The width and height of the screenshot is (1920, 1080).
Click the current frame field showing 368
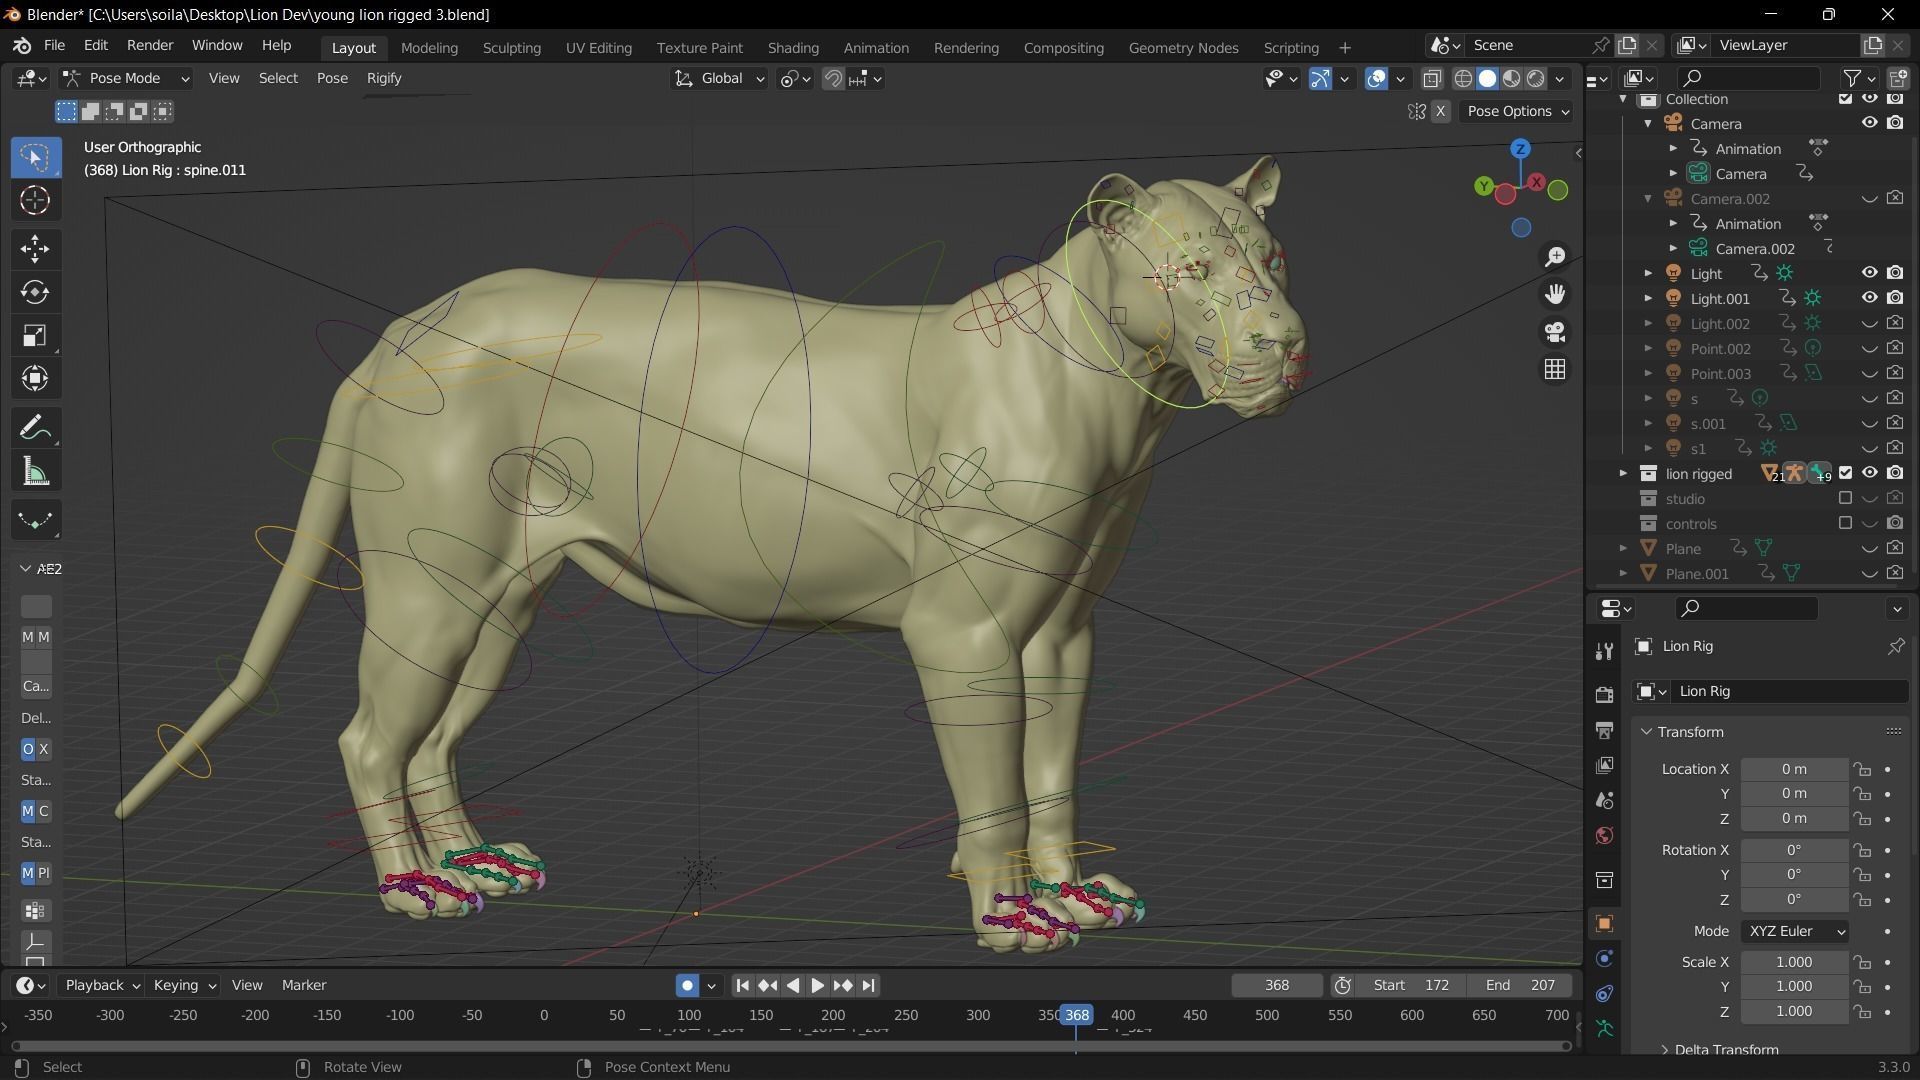(x=1277, y=985)
